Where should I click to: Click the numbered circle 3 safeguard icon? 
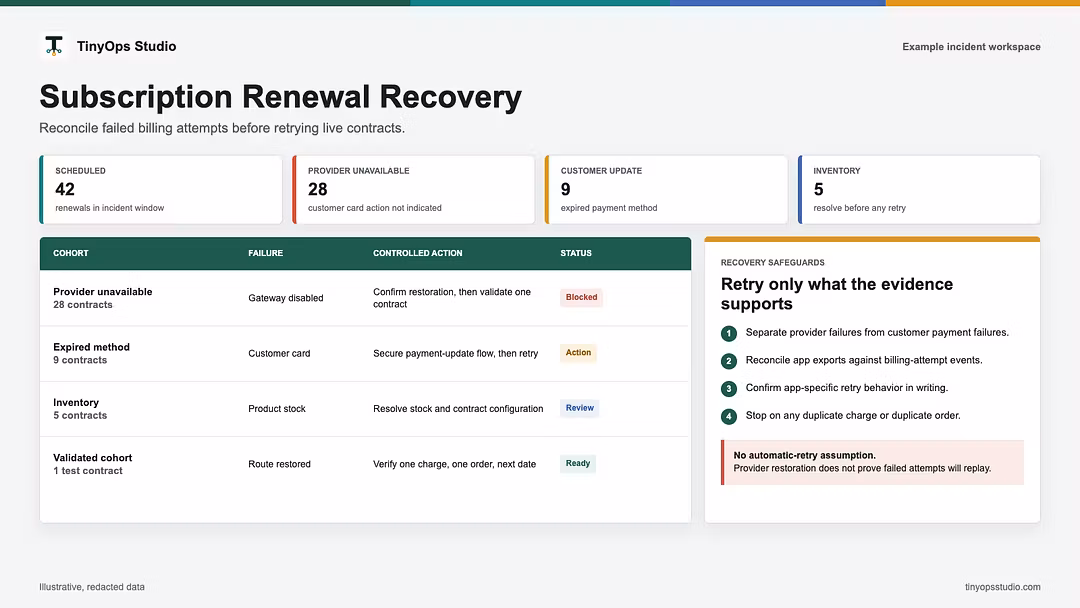[729, 388]
